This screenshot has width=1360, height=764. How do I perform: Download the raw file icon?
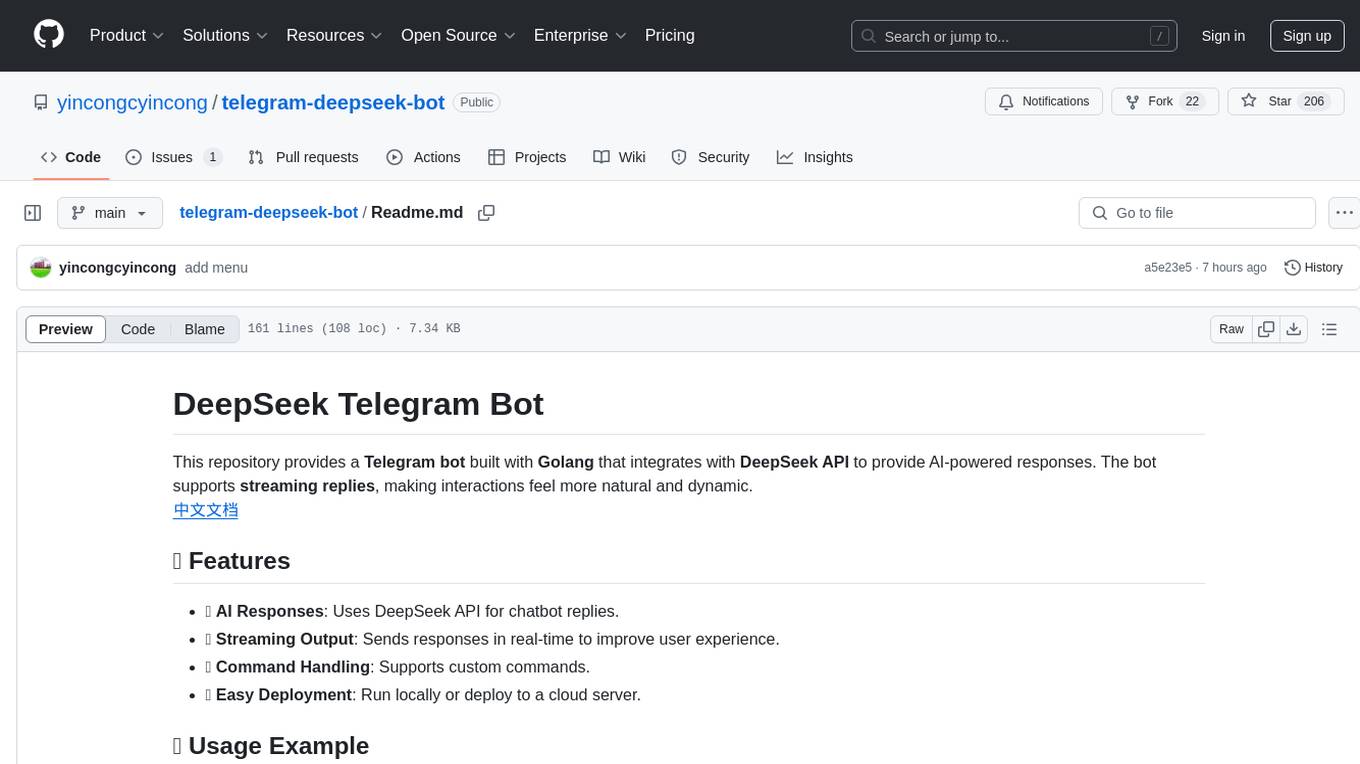[1293, 329]
